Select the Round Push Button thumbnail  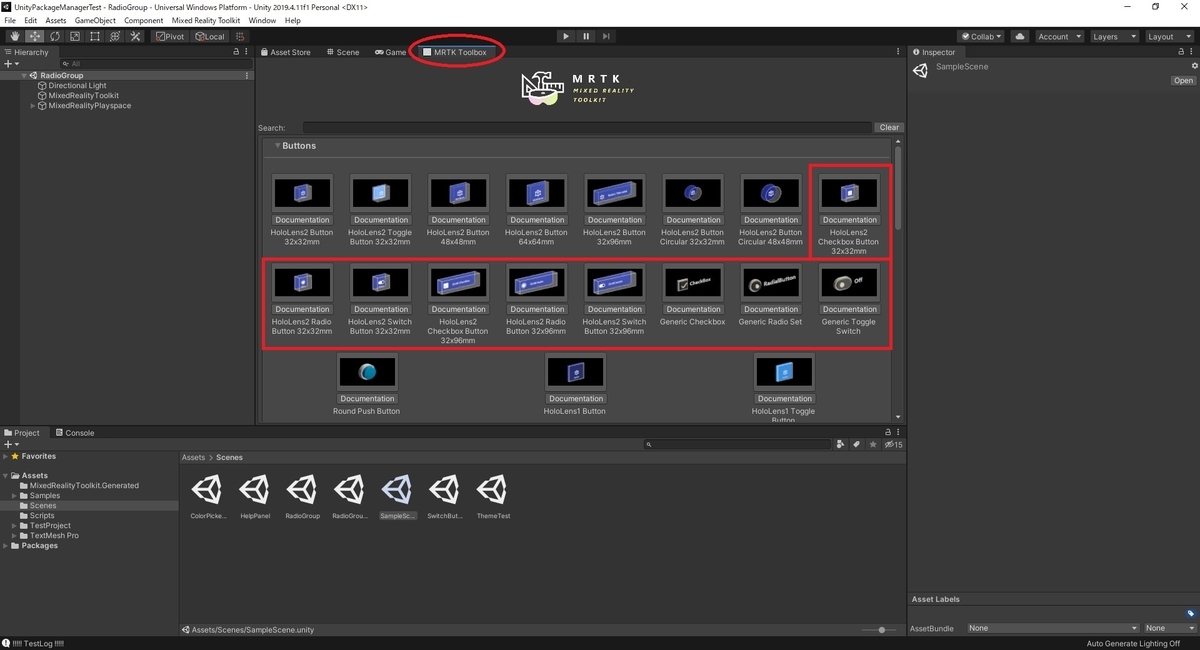[x=367, y=372]
